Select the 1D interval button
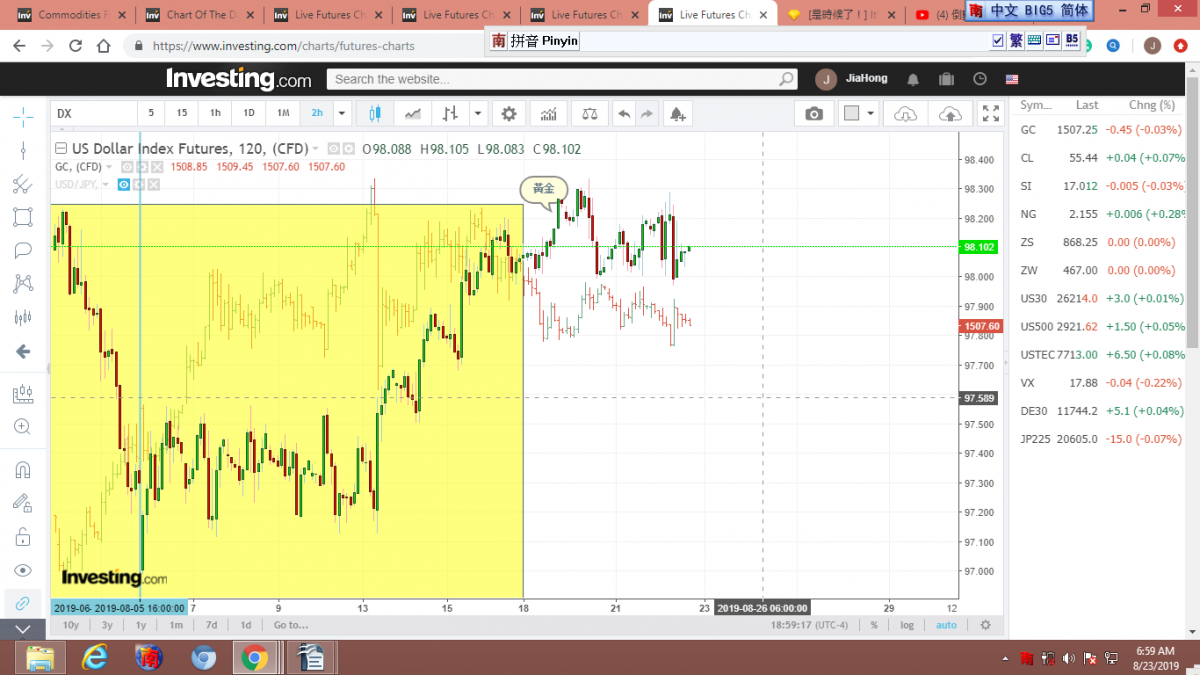This screenshot has width=1200, height=675. point(249,114)
